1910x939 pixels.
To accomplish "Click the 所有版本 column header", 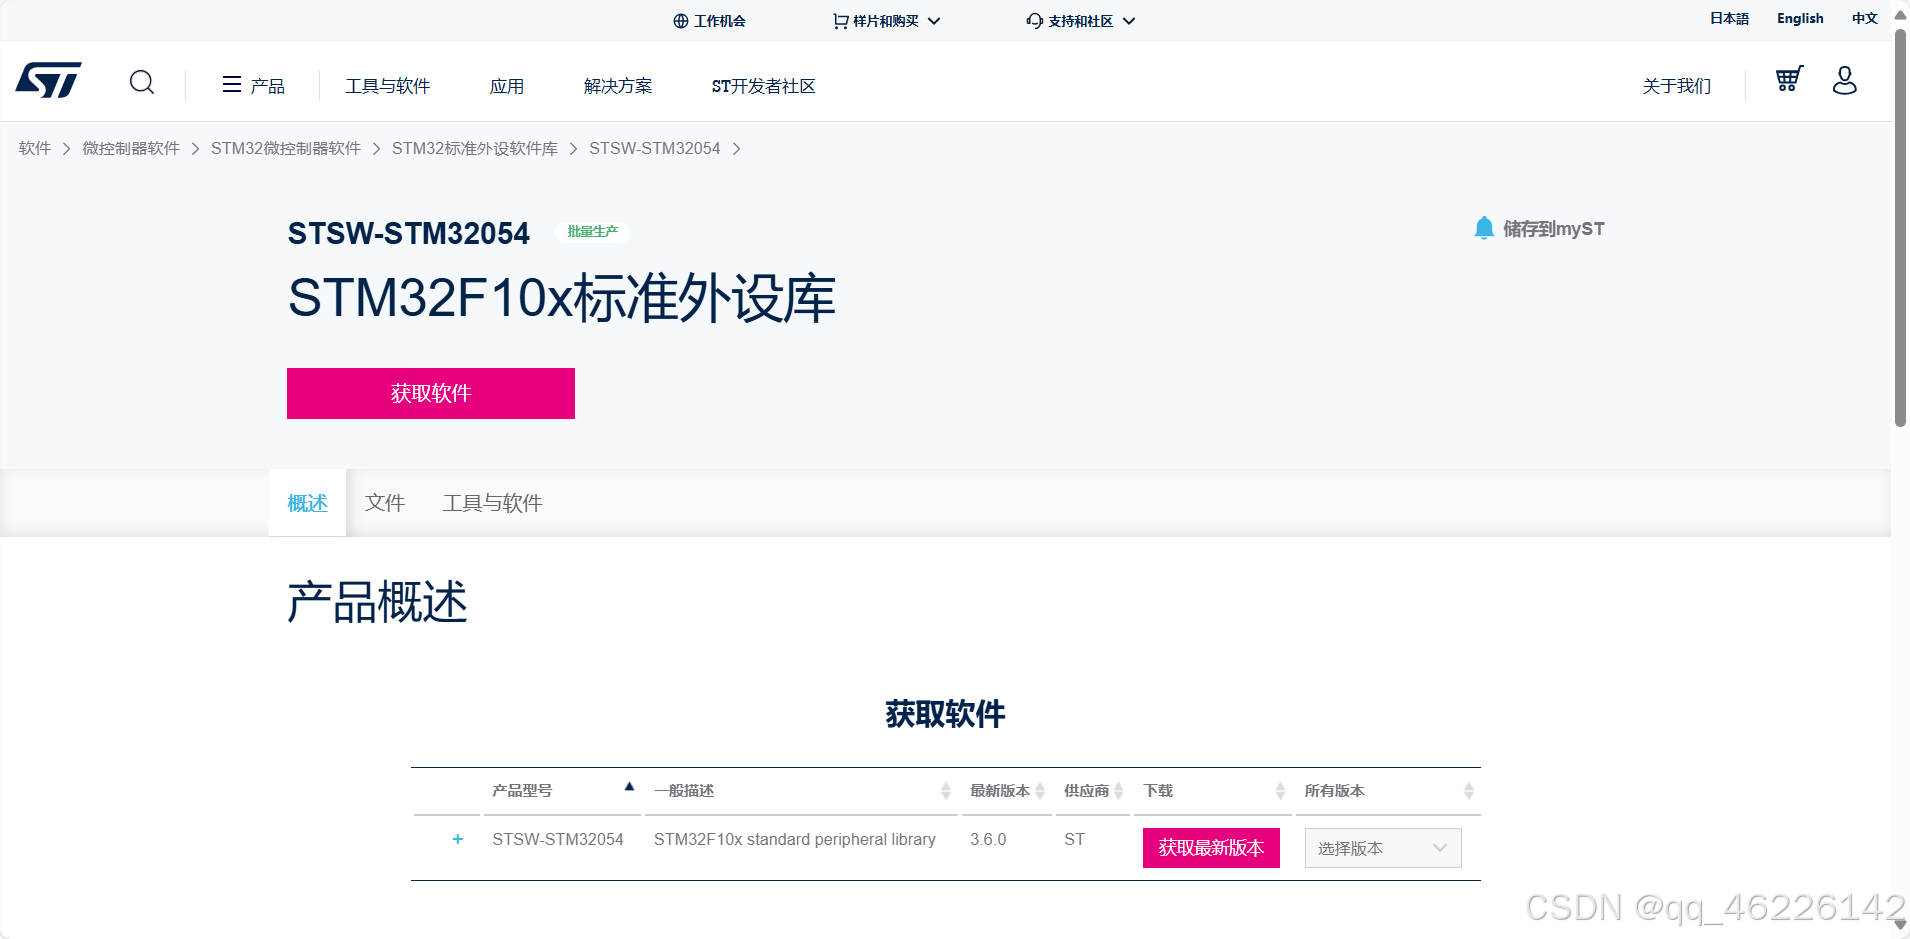I will pos(1334,791).
